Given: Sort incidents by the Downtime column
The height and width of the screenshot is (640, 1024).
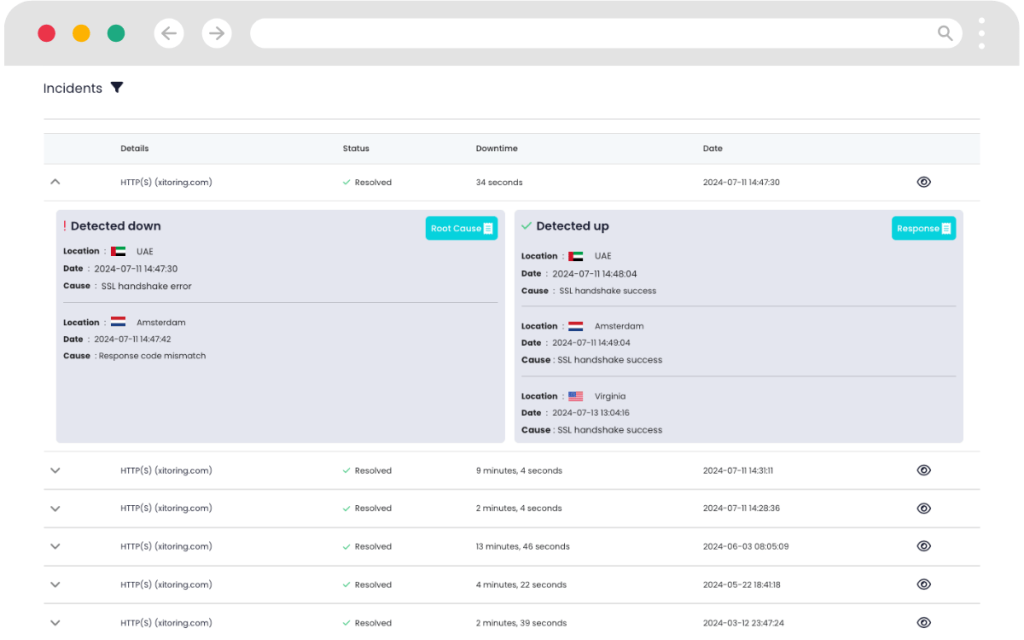Looking at the screenshot, I should tap(496, 148).
